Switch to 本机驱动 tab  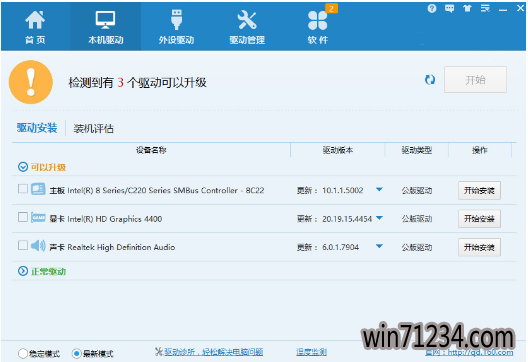click(x=105, y=27)
